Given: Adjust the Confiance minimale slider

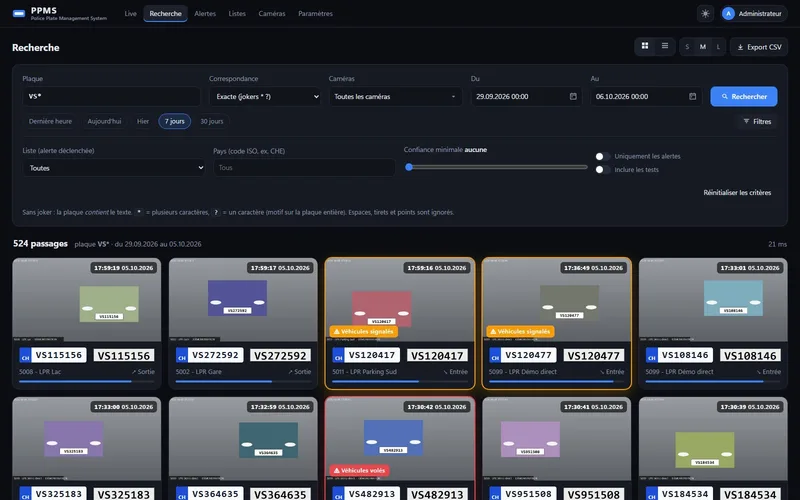Looking at the screenshot, I should pyautogui.click(x=497, y=167).
